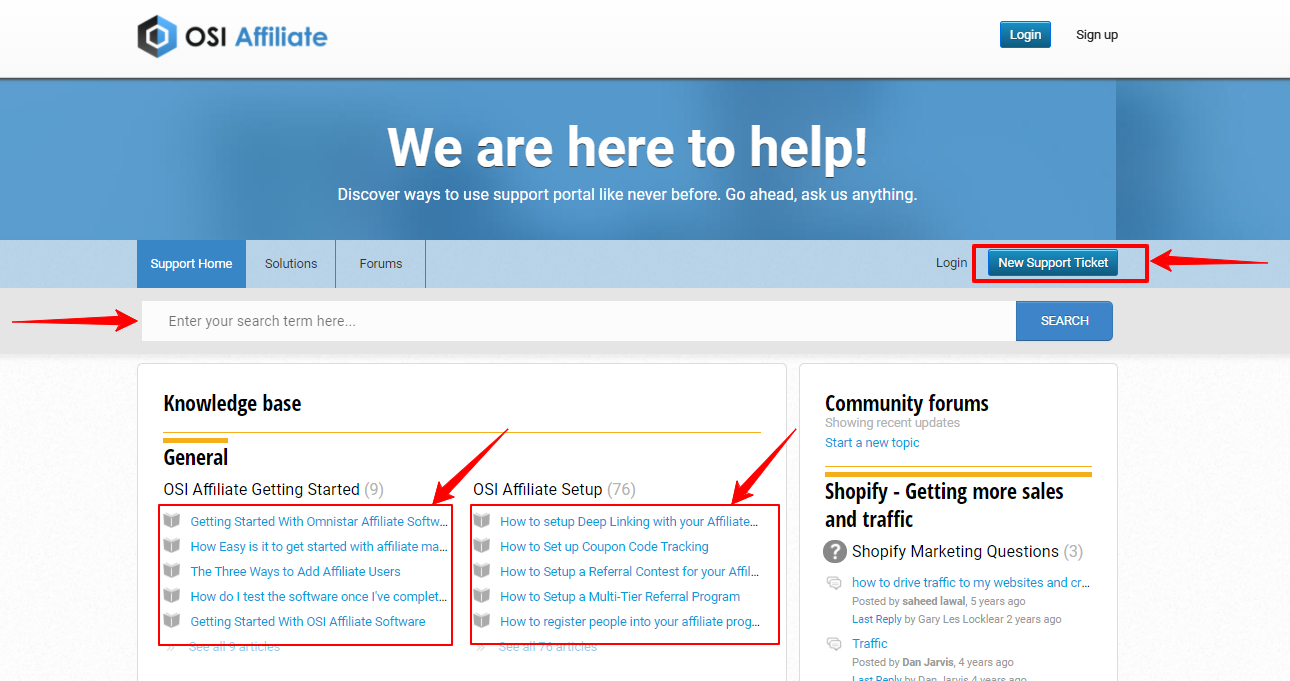Open OSI Affiliate Setup folder
The image size is (1290, 681).
point(538,489)
